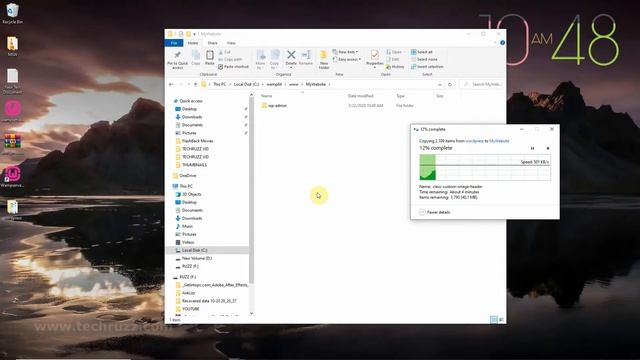Click www in the address breadcrumb
Viewport: 640px width, 360px height.
pyautogui.click(x=294, y=84)
